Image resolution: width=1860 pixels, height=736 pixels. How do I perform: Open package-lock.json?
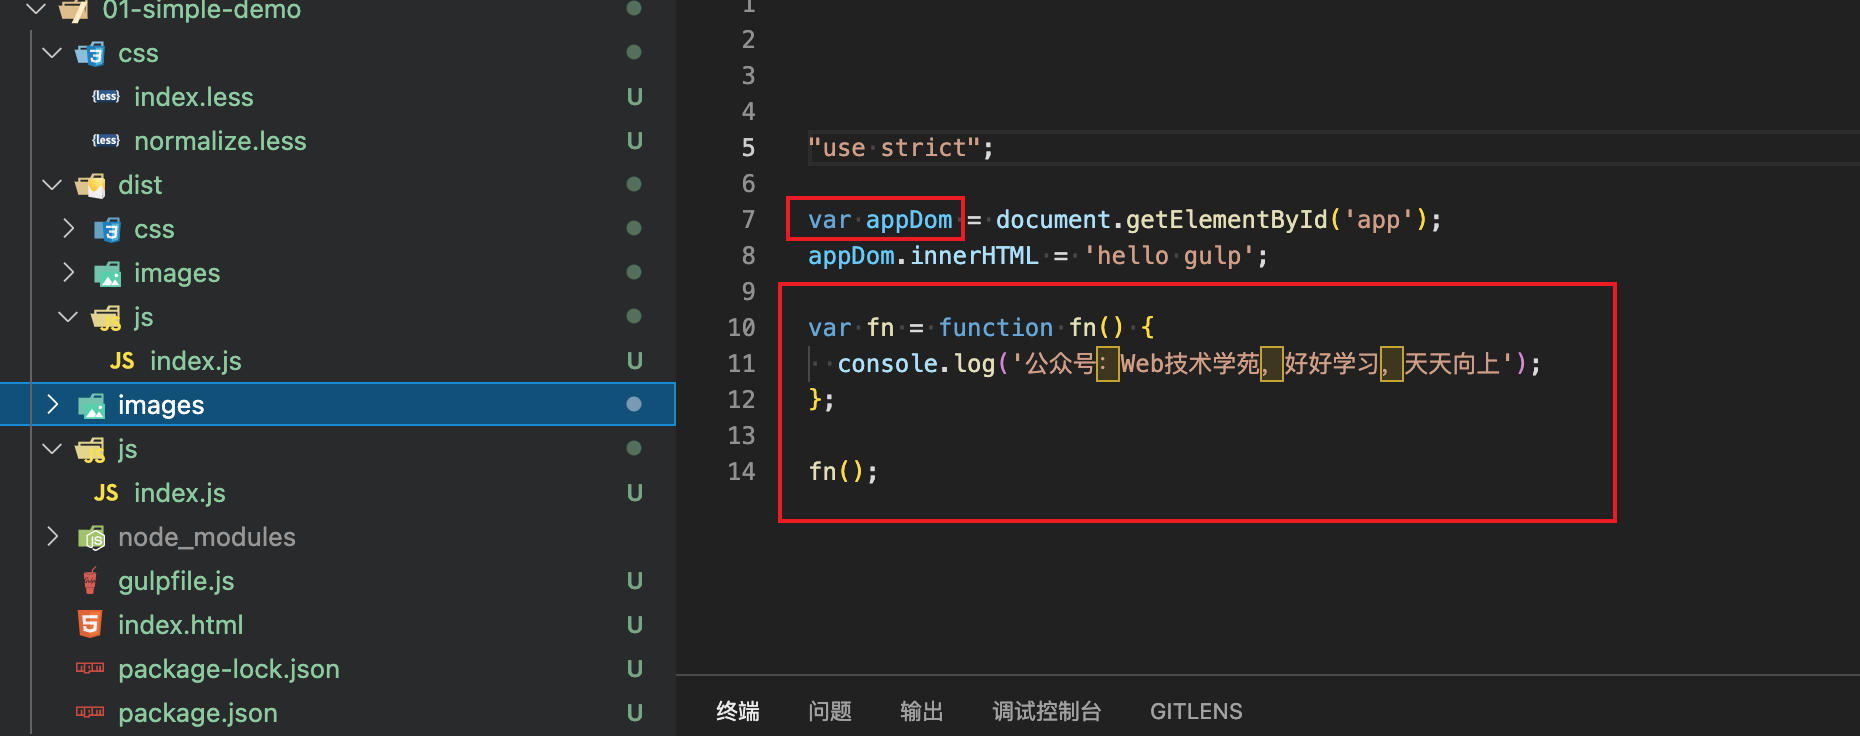pyautogui.click(x=229, y=669)
